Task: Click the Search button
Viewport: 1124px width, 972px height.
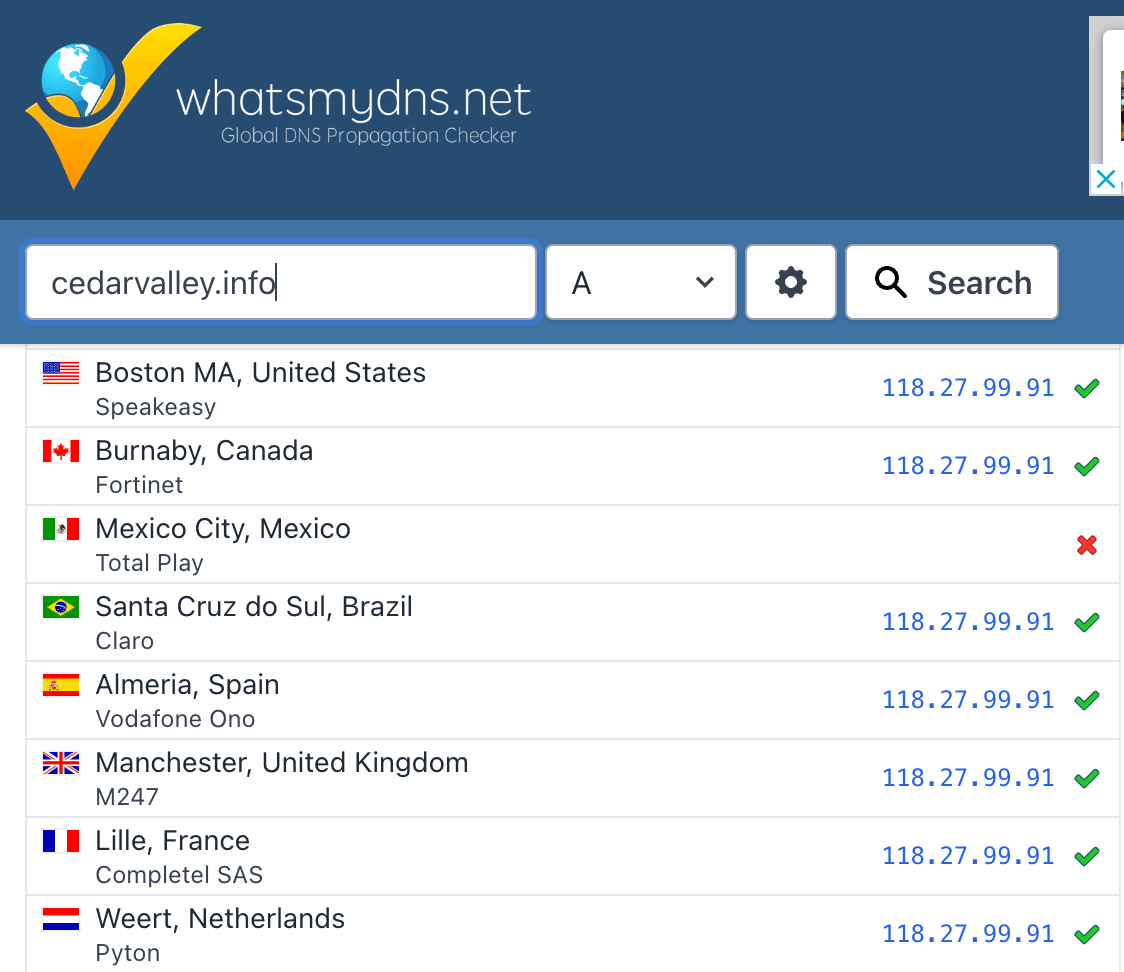Action: [951, 282]
